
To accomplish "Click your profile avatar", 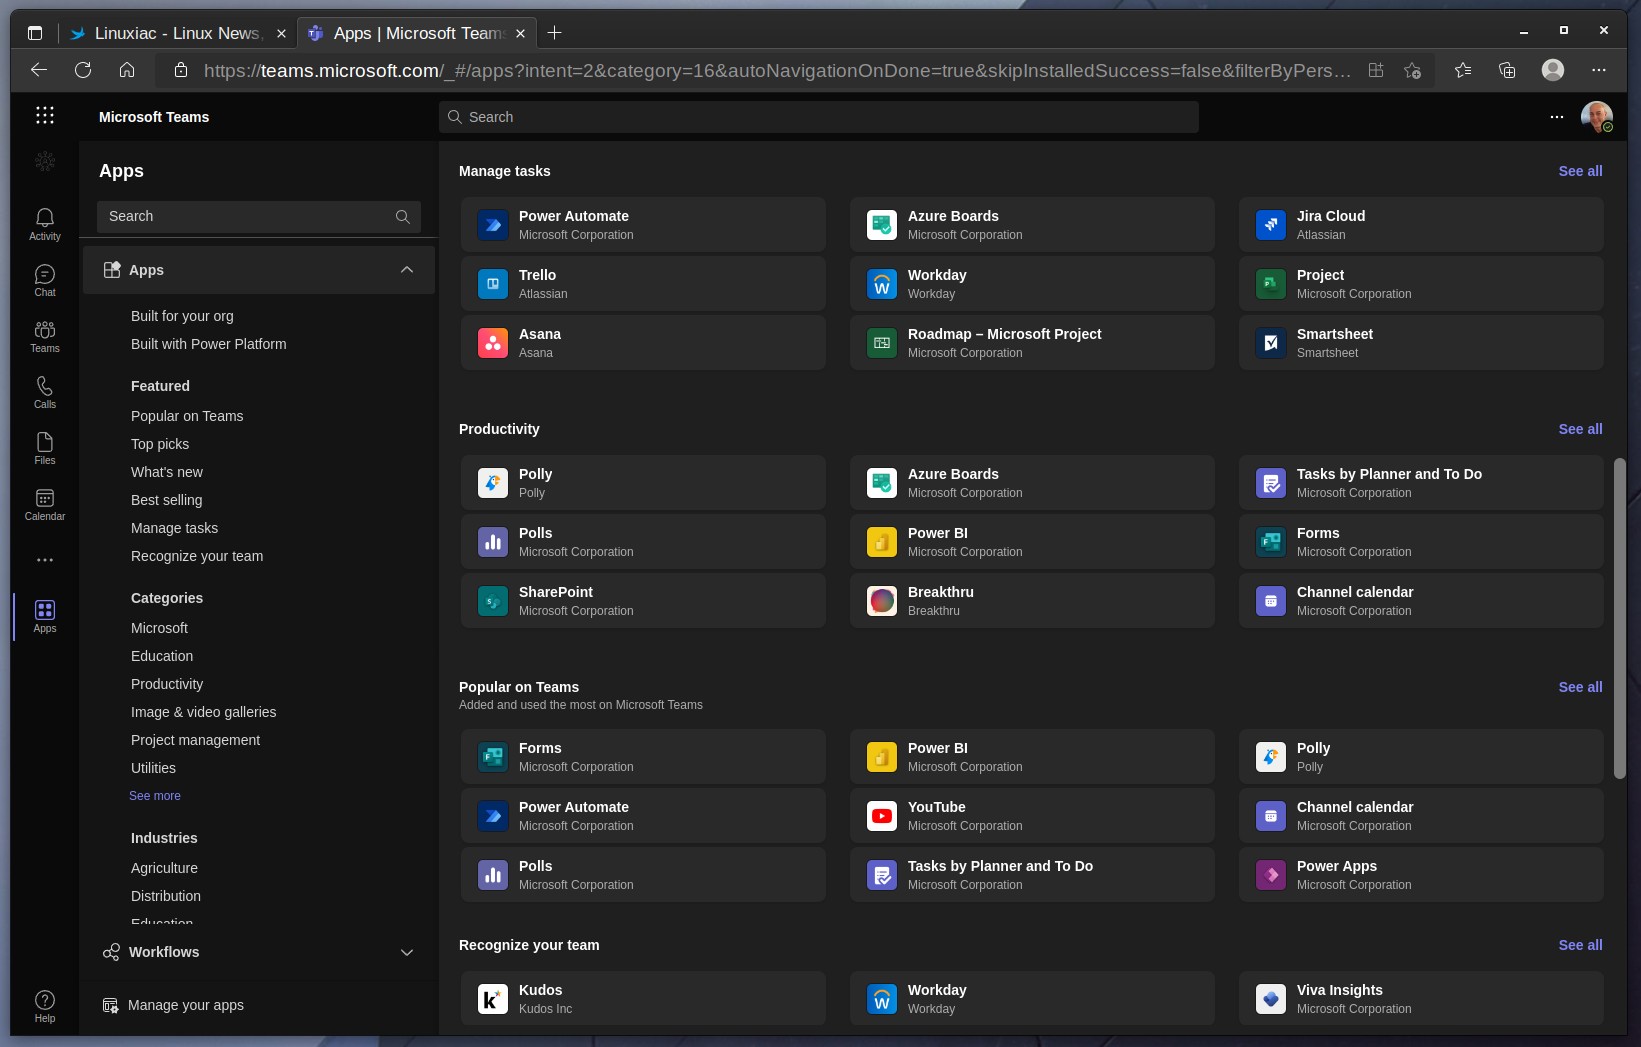I will point(1596,116).
